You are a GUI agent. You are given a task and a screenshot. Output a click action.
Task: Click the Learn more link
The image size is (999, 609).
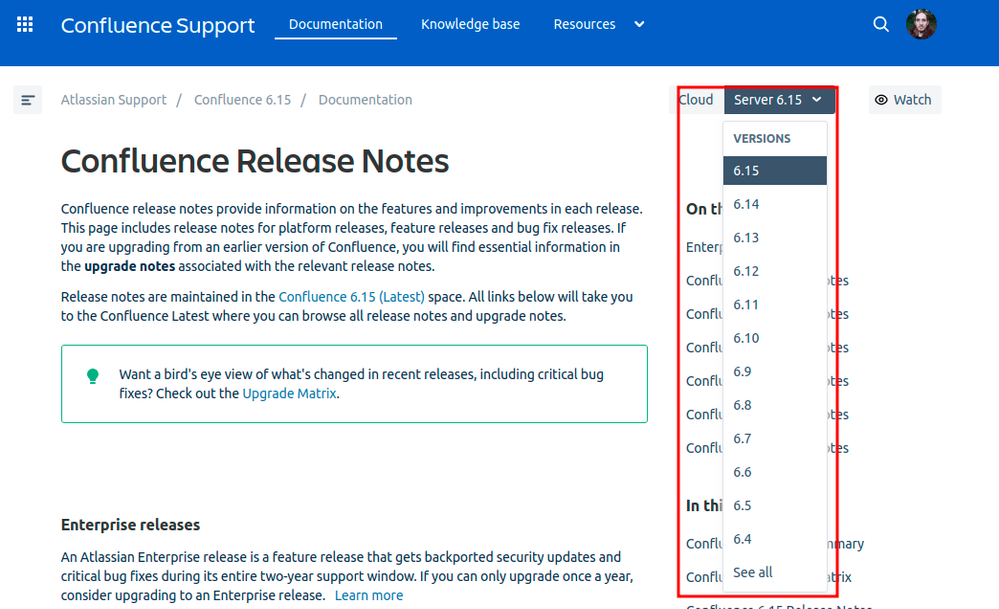(x=369, y=596)
